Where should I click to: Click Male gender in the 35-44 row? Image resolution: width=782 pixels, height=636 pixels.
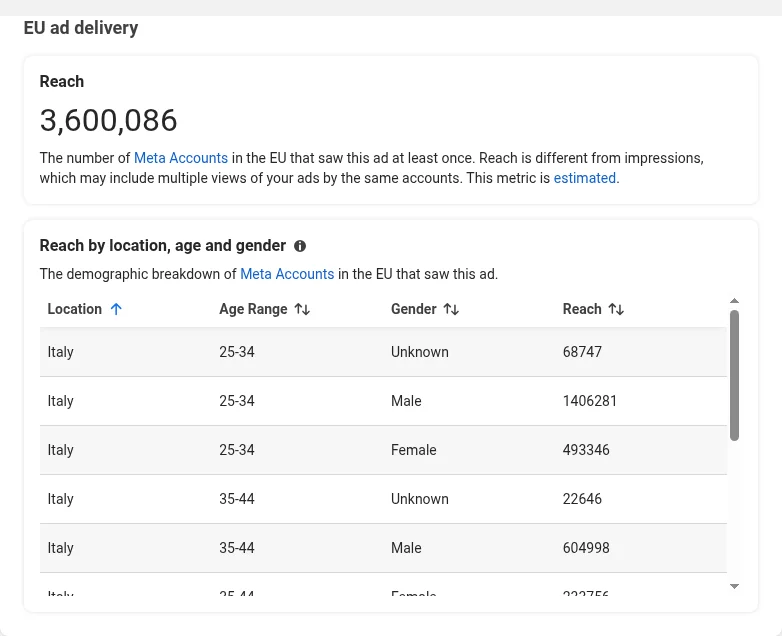point(406,548)
